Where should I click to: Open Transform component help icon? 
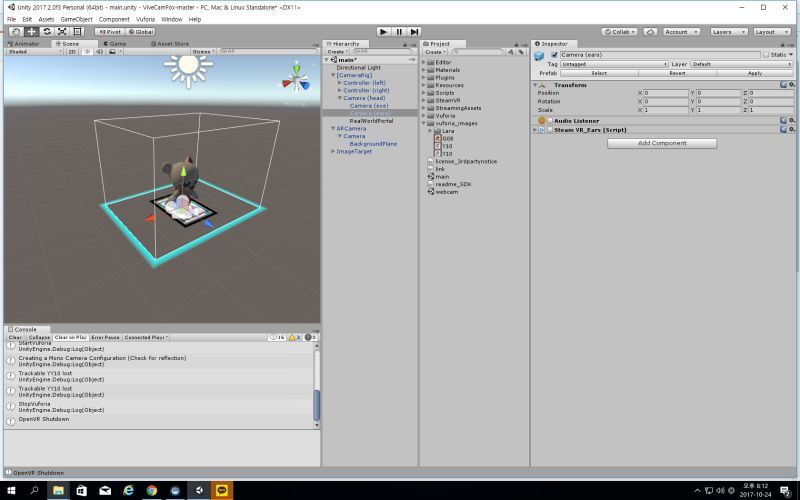click(783, 85)
